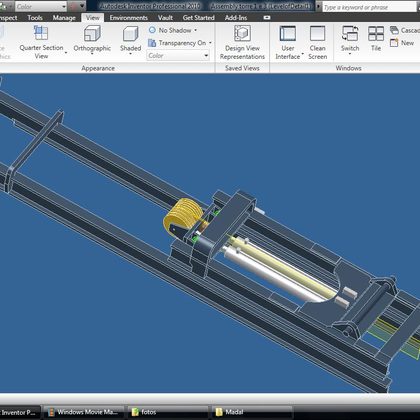Click the No Shadow icon
Screen dimensions: 420x420
coord(152,30)
